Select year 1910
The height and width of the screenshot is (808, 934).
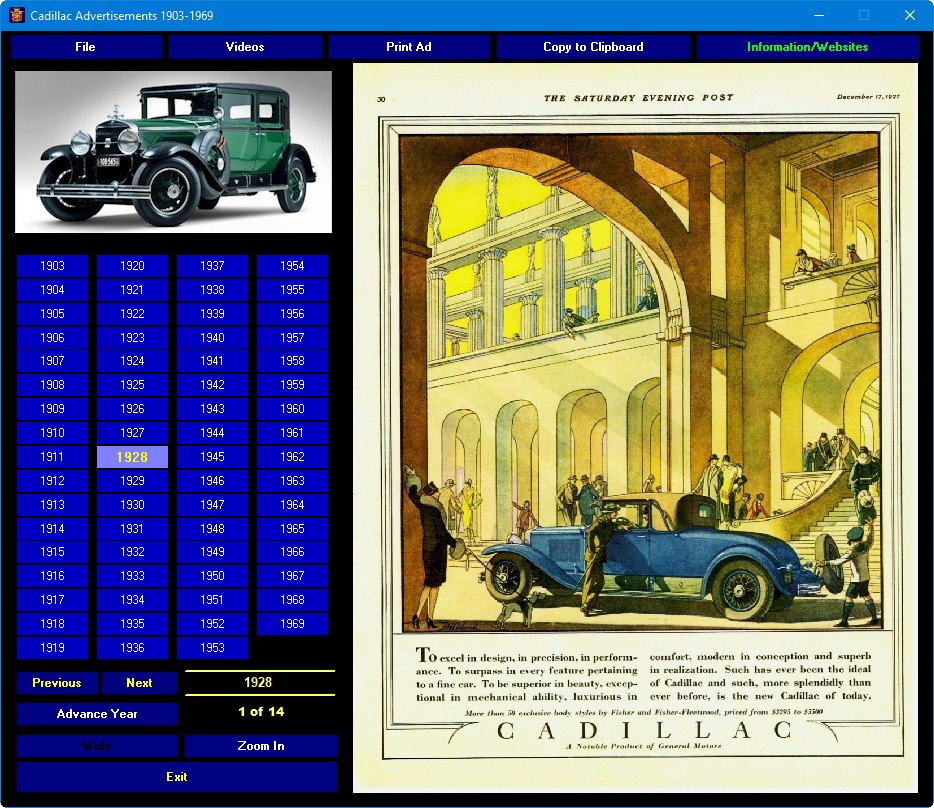tap(52, 433)
